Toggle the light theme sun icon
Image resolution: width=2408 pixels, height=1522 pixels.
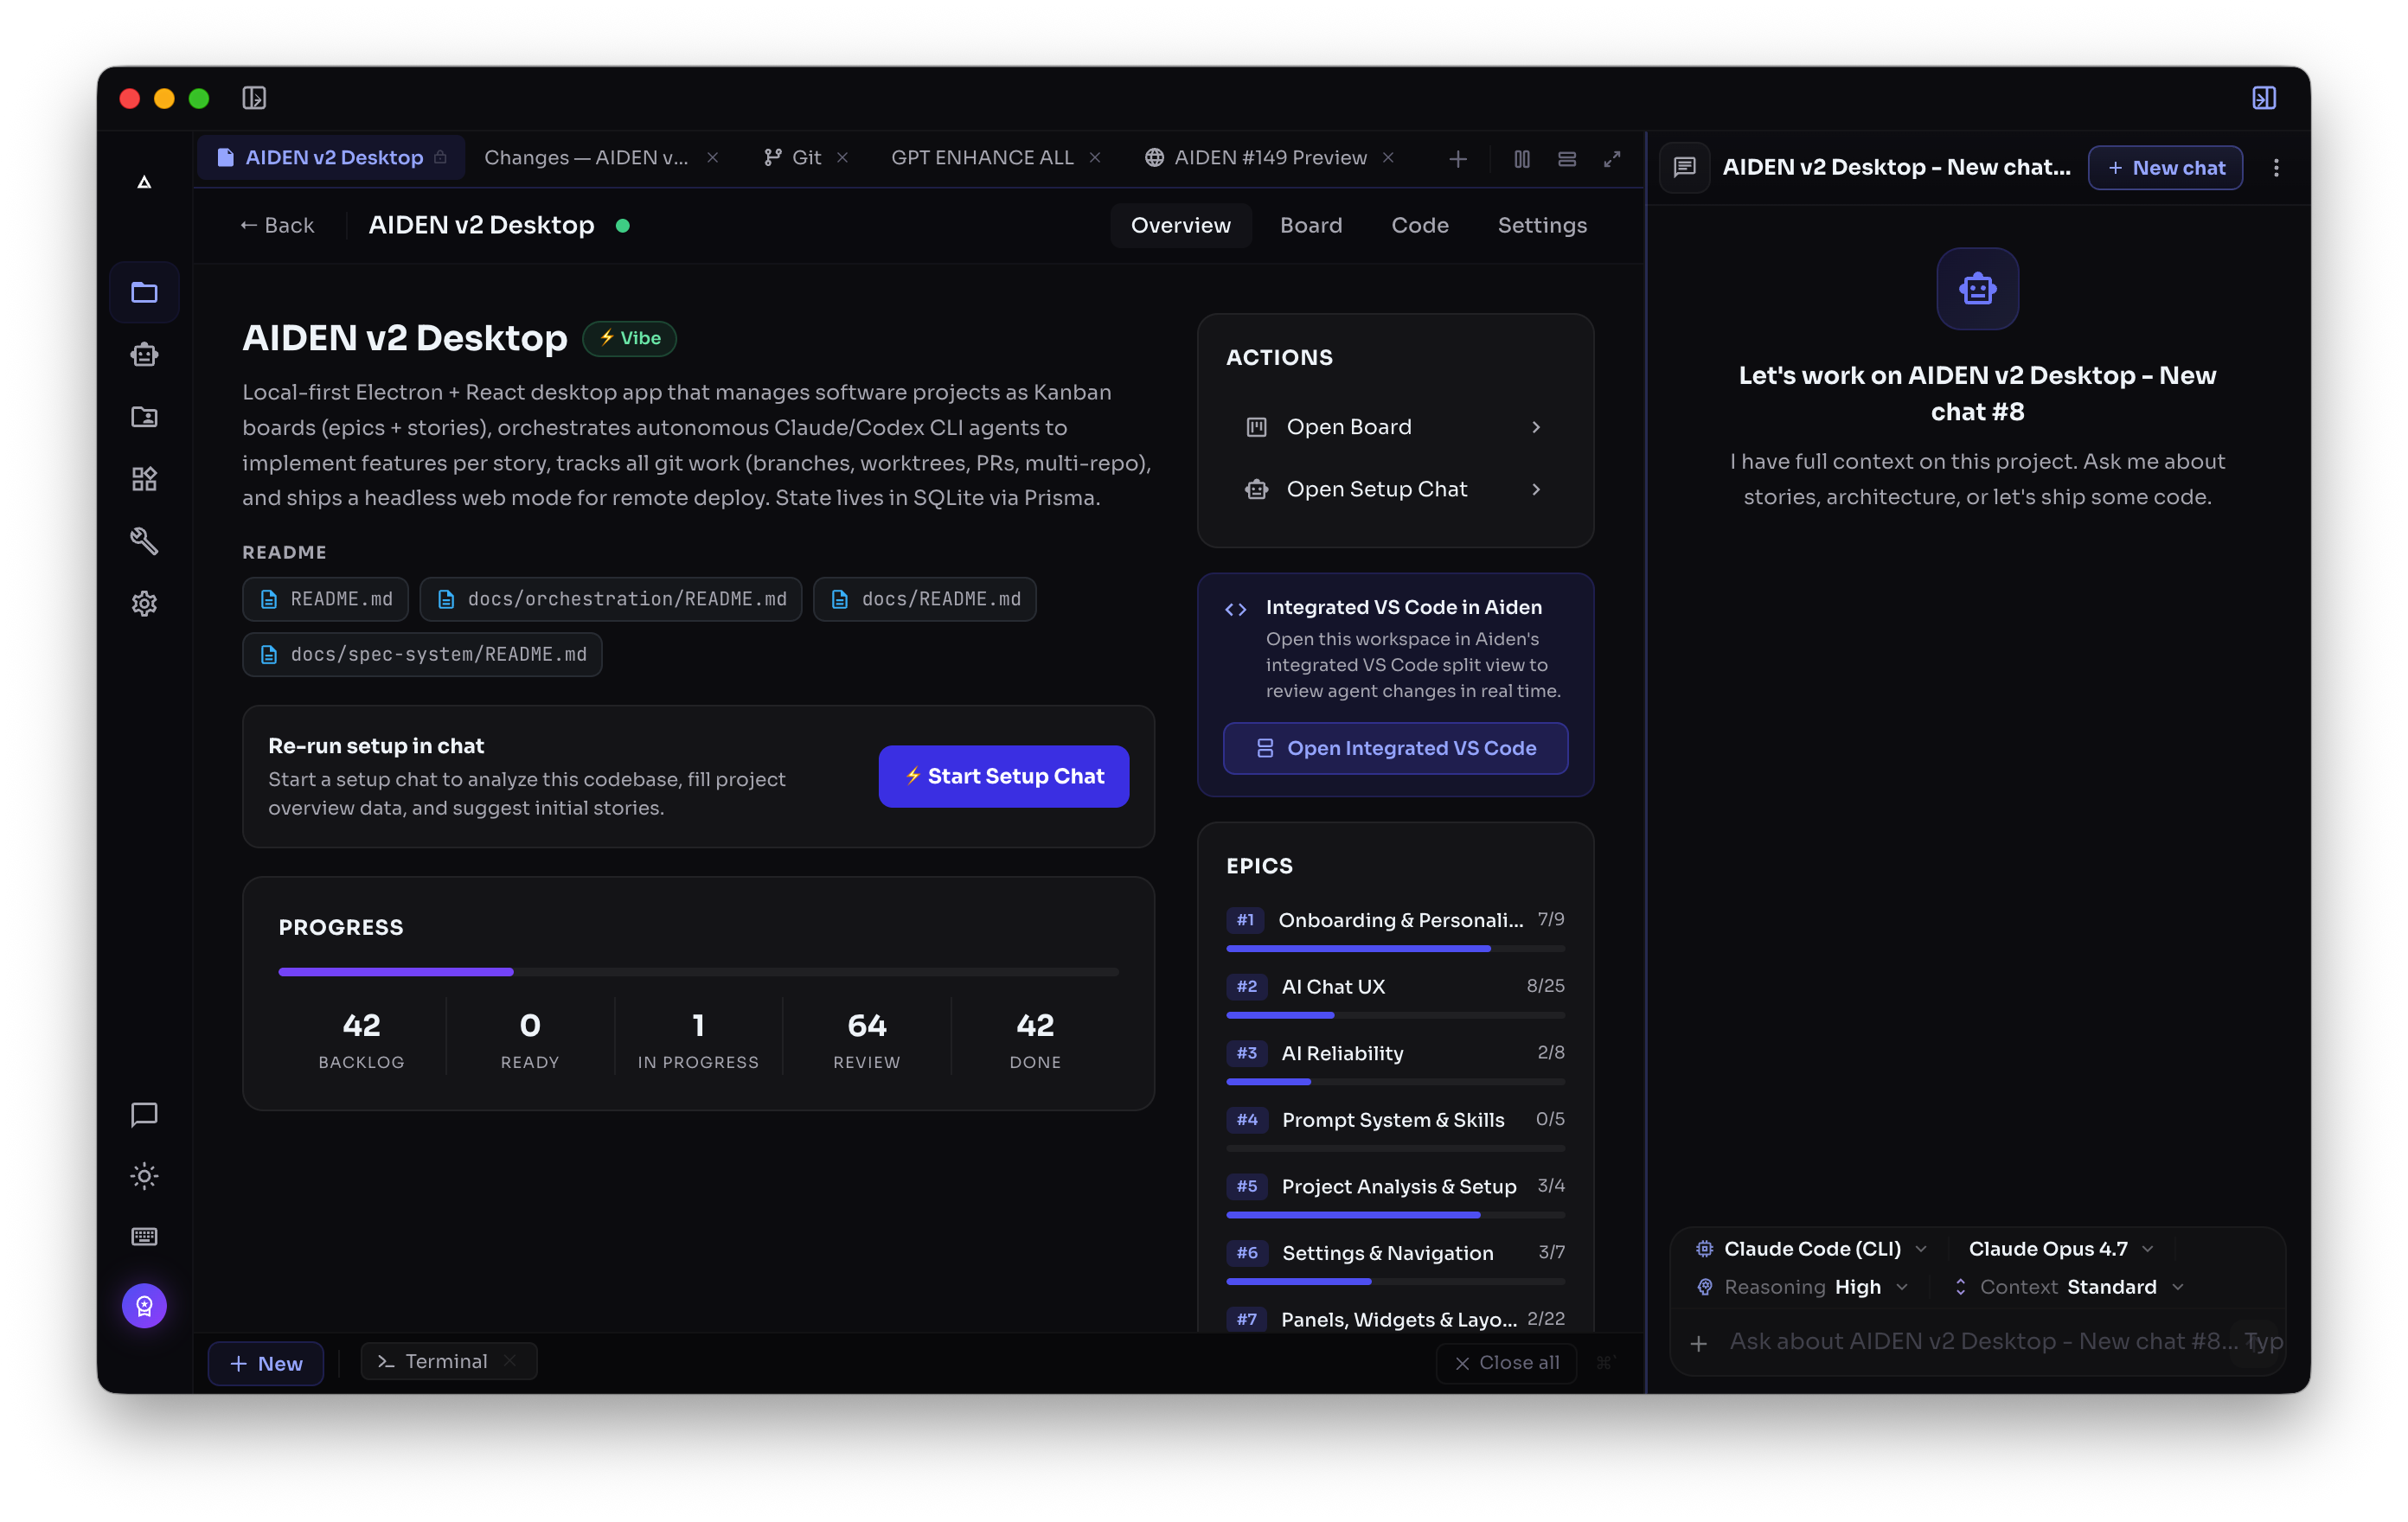144,1176
